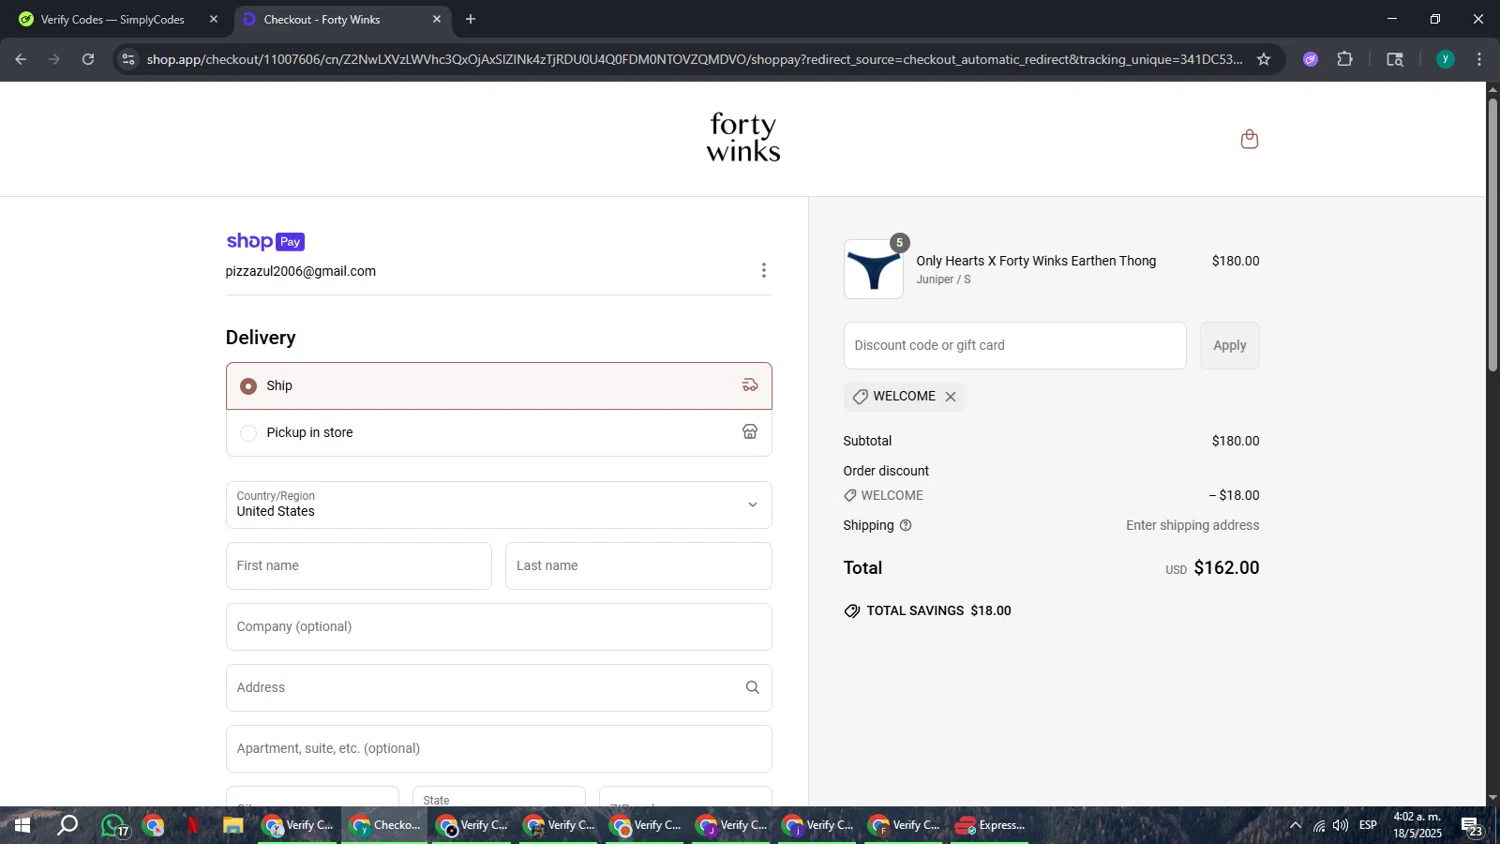The height and width of the screenshot is (844, 1500).
Task: Click the Only Hearts X Forty Winks product name
Action: pyautogui.click(x=1036, y=261)
